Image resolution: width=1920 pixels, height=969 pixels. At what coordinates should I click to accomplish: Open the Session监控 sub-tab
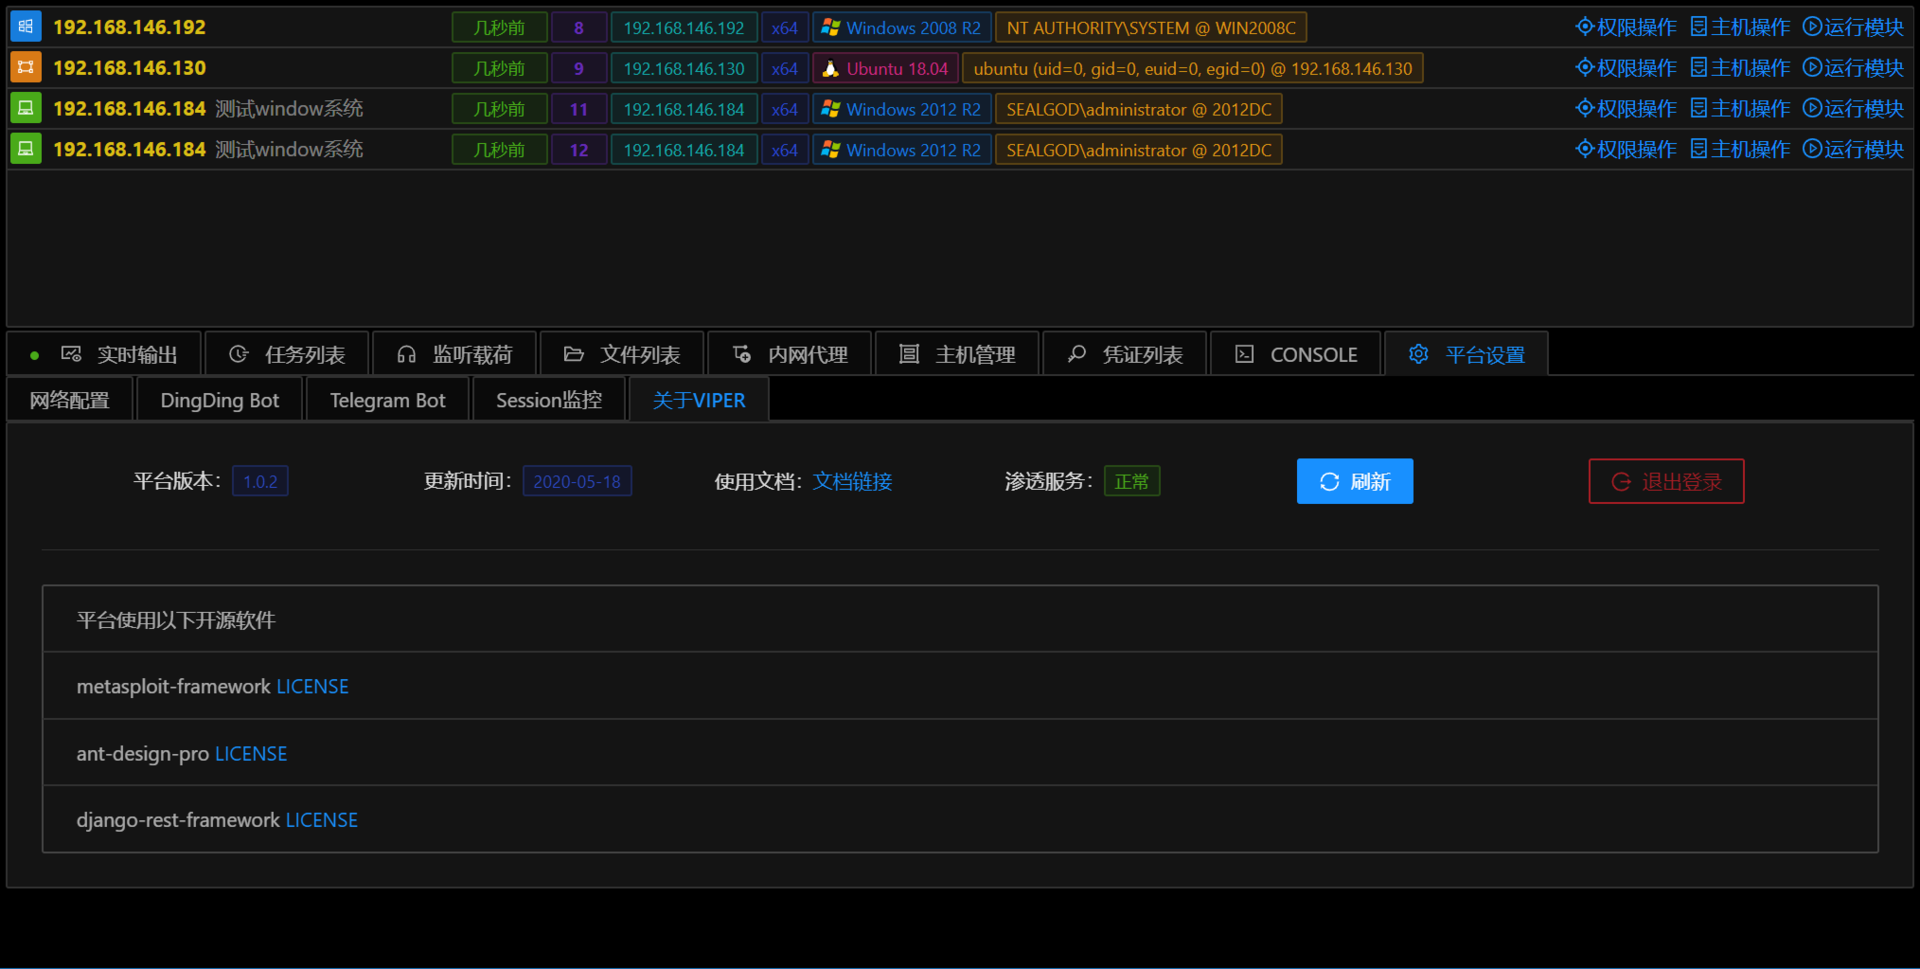549,400
